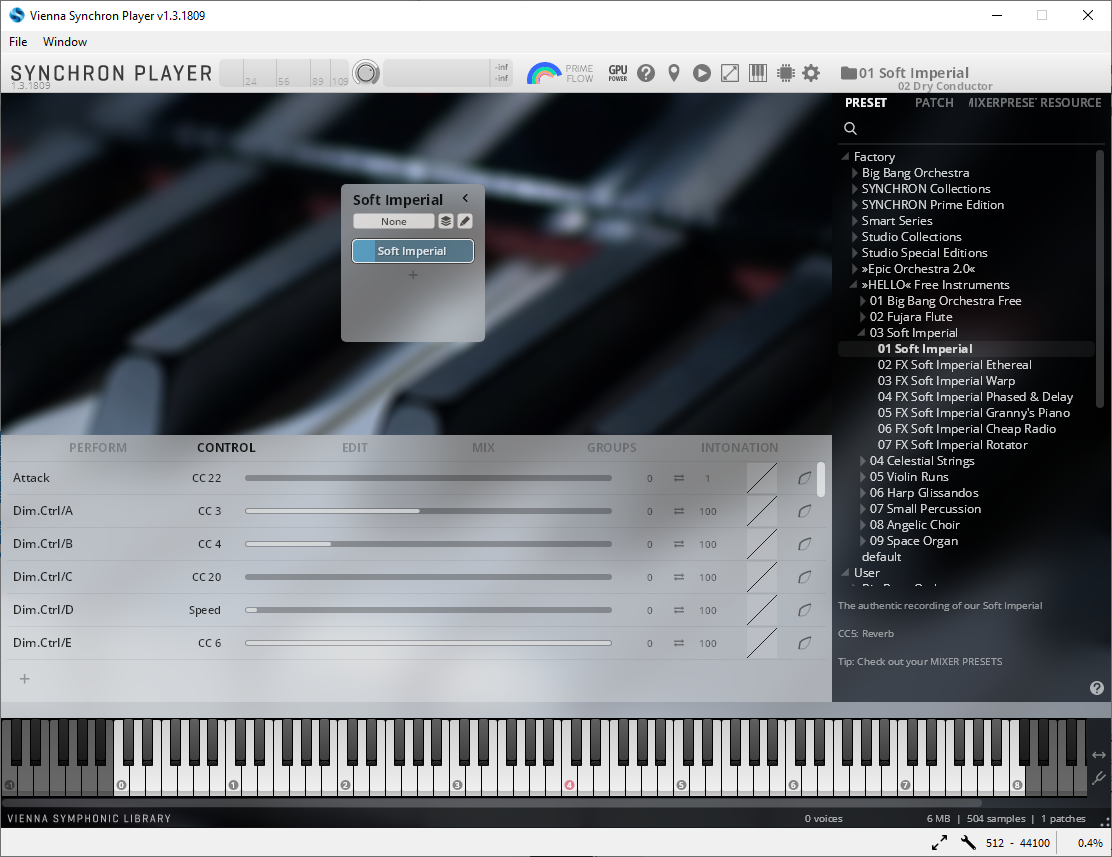1112x857 pixels.
Task: Expand SYNCHRON Collections folder
Action: point(855,189)
